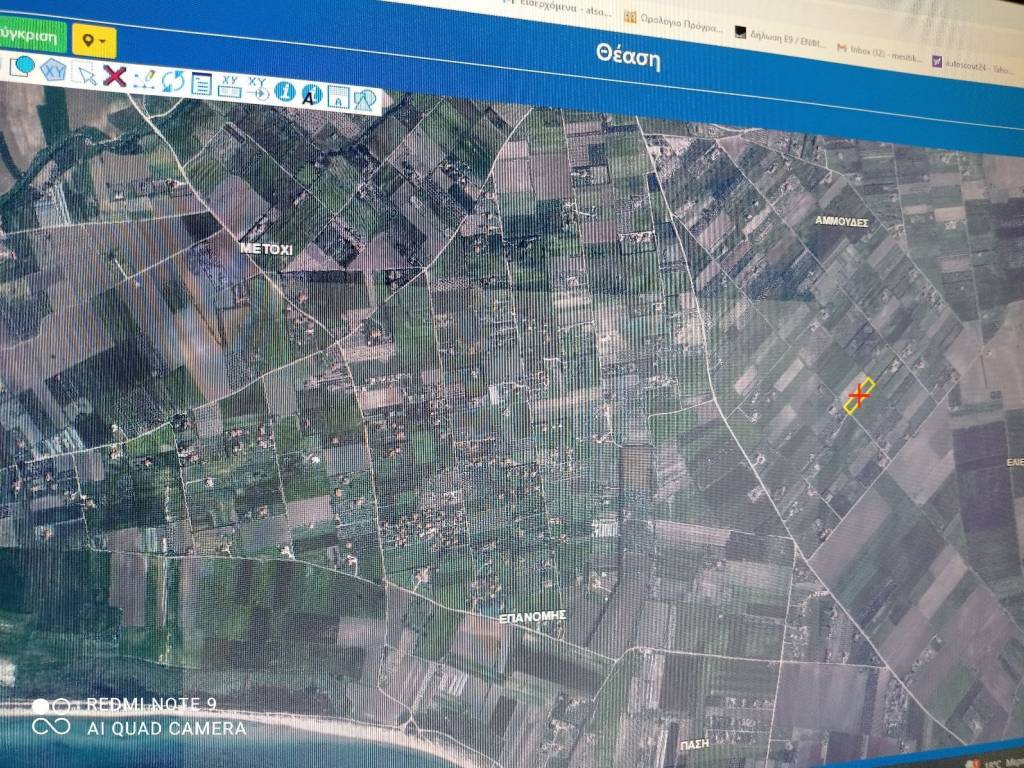Click the refresh arrows icon
The height and width of the screenshot is (768, 1024).
click(x=173, y=81)
